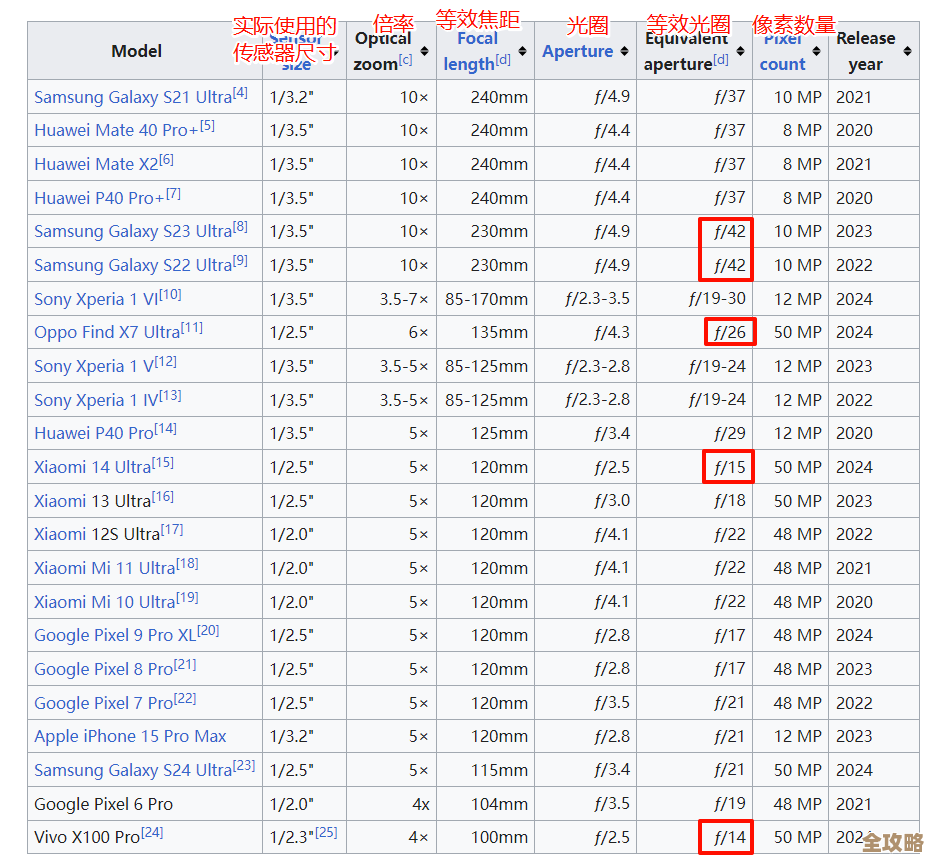Click the Aperture column sort arrows
Screen dimensions: 929x861
coord(625,51)
